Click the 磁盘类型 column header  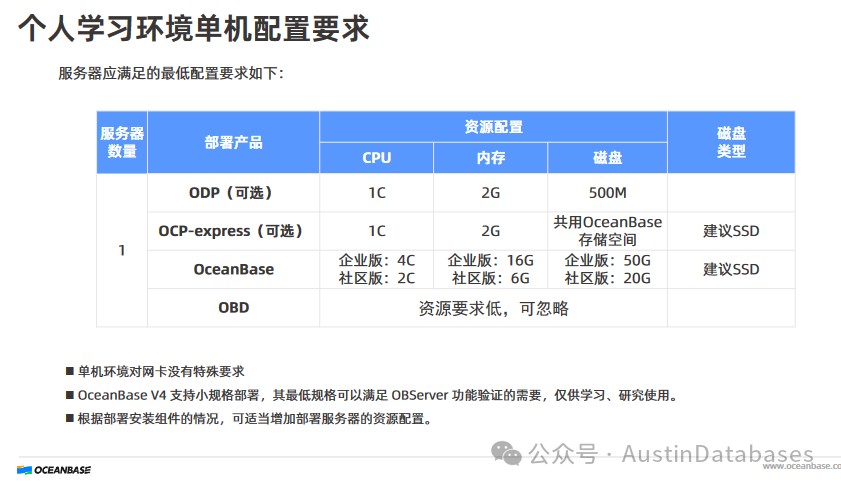pyautogui.click(x=731, y=142)
